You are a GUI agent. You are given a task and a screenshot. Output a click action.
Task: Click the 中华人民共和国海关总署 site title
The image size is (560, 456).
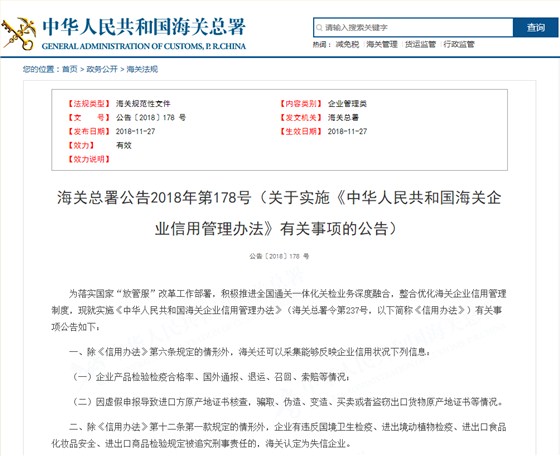[144, 27]
